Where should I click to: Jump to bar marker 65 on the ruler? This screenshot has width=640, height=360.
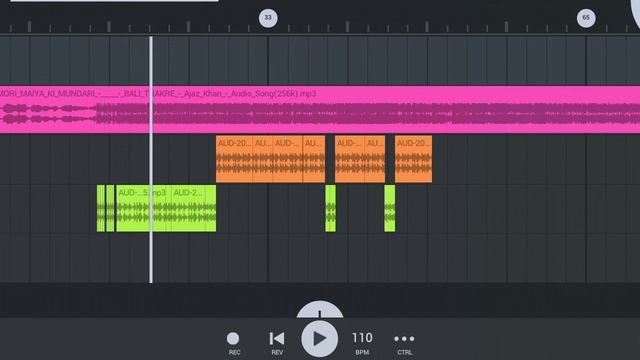[586, 18]
